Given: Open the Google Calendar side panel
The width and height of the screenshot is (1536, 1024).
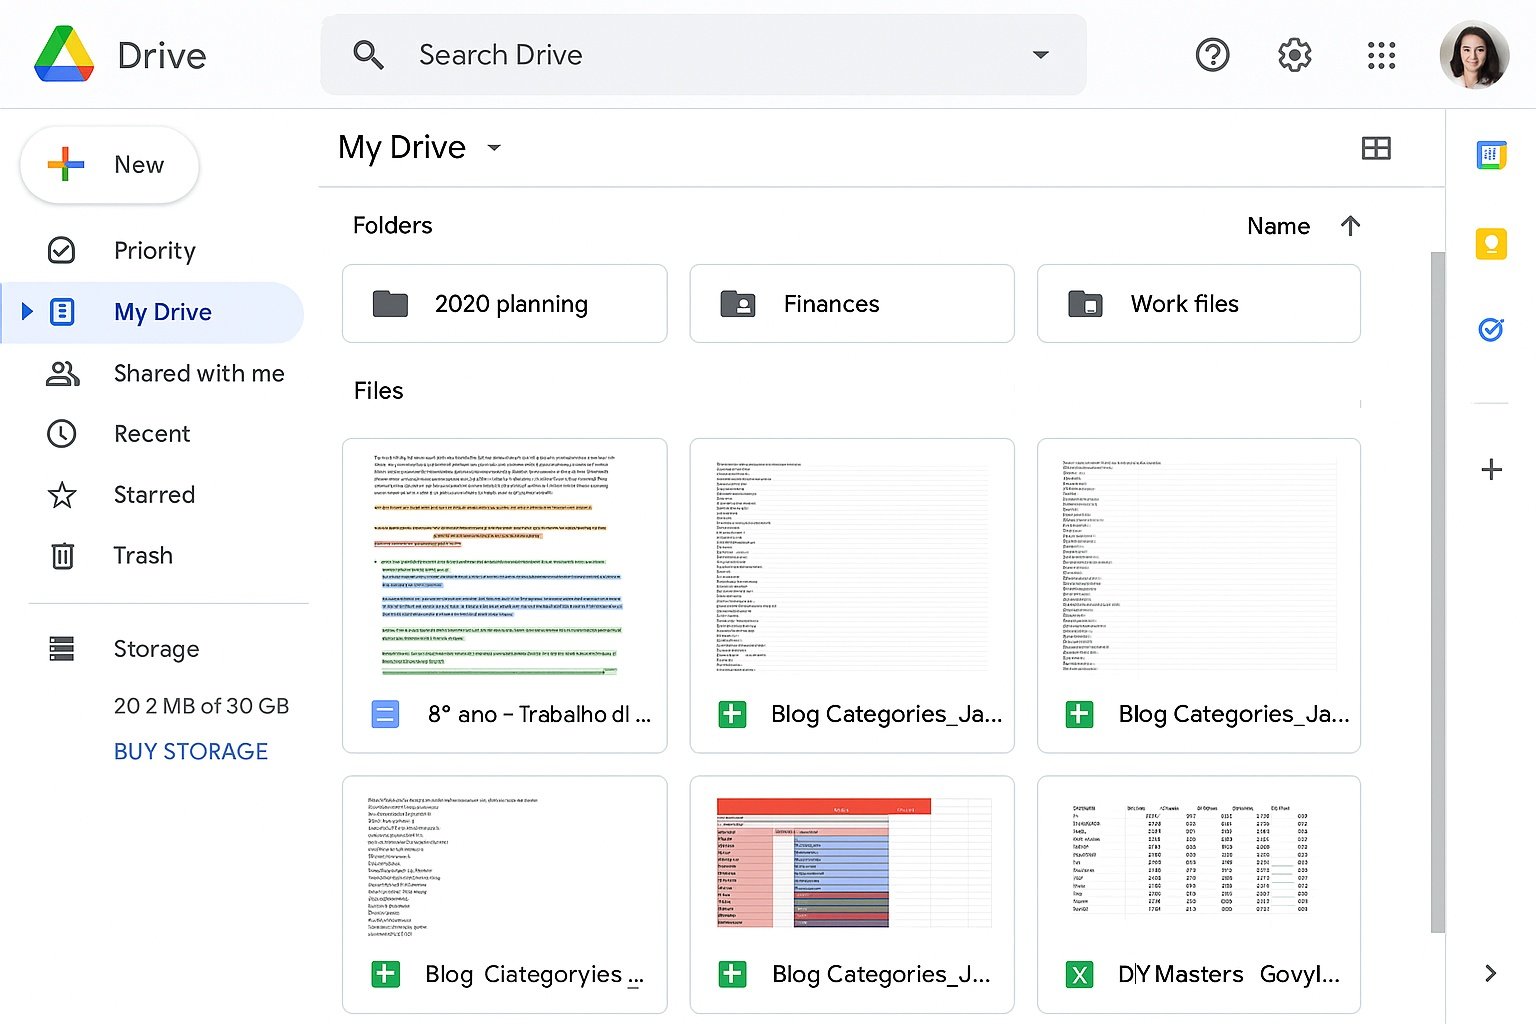Looking at the screenshot, I should click(1491, 154).
